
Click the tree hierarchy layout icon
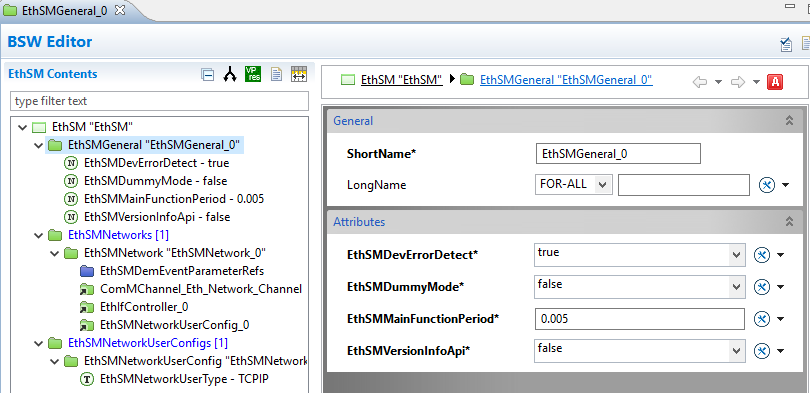[x=230, y=74]
